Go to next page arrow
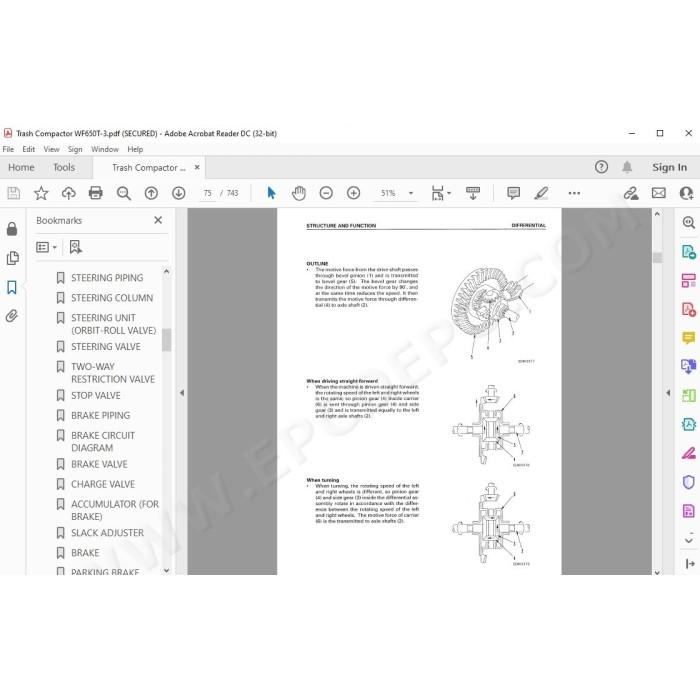This screenshot has height=700, width=700. click(179, 193)
